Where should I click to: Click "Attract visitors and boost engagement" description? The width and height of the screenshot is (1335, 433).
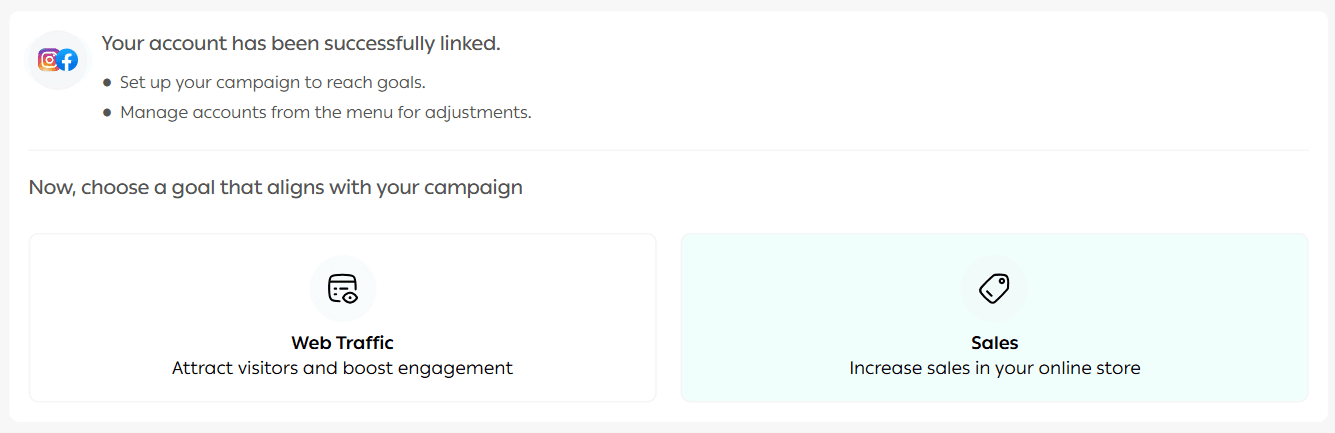click(x=342, y=368)
